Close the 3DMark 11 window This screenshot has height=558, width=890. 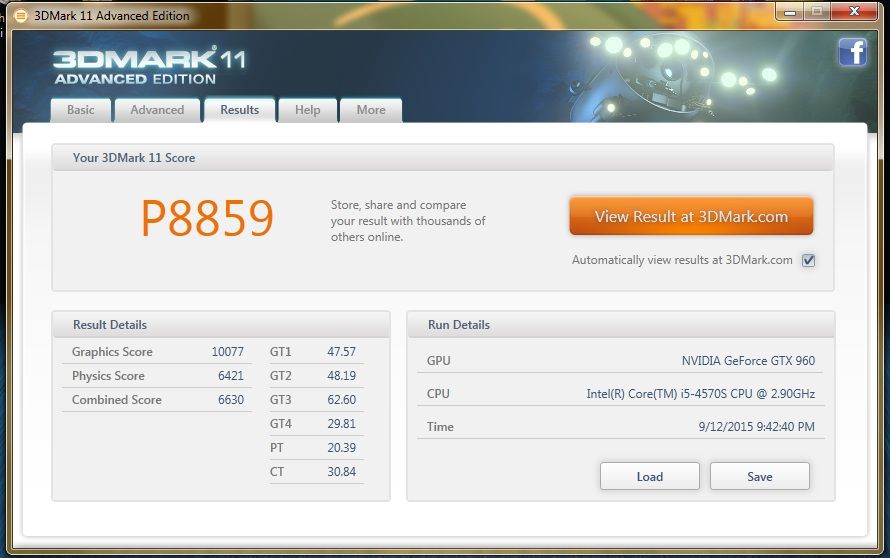[x=854, y=11]
